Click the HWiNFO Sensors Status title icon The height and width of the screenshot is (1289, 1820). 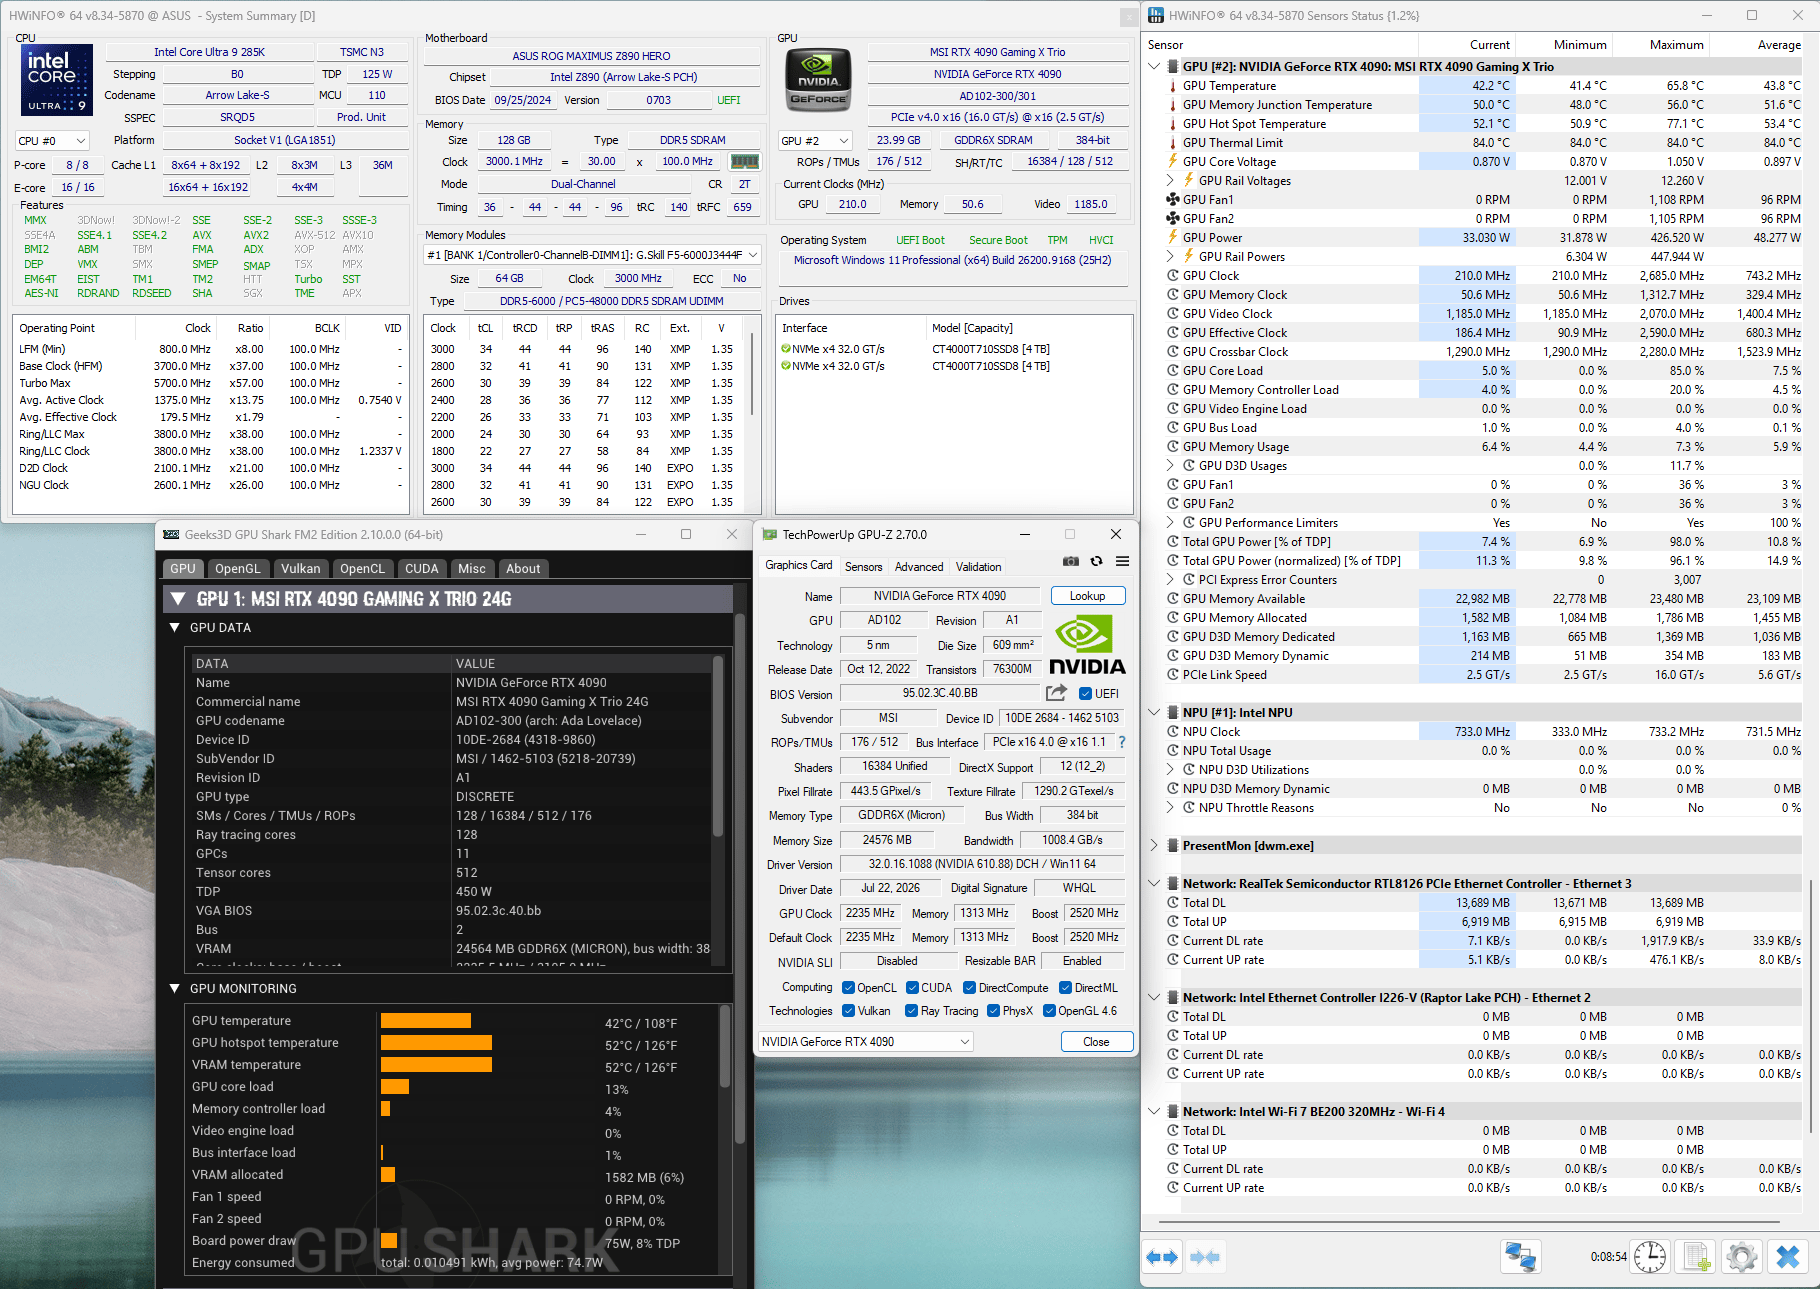pyautogui.click(x=1156, y=15)
